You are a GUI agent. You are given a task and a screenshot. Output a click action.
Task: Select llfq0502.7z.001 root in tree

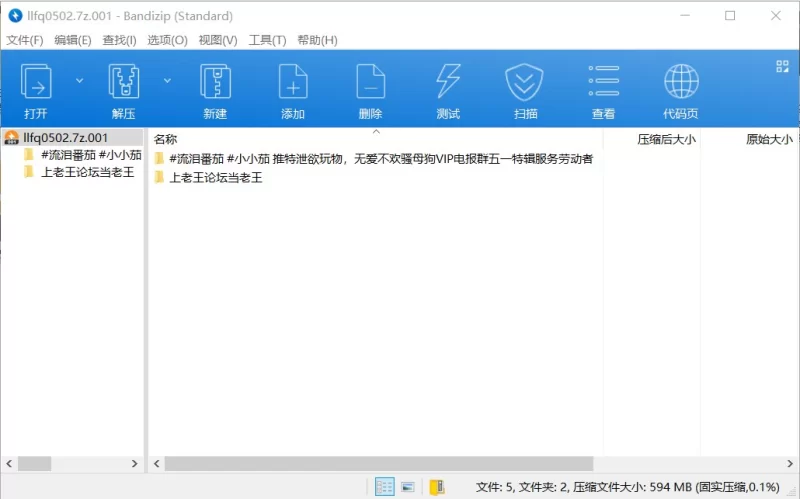72,138
